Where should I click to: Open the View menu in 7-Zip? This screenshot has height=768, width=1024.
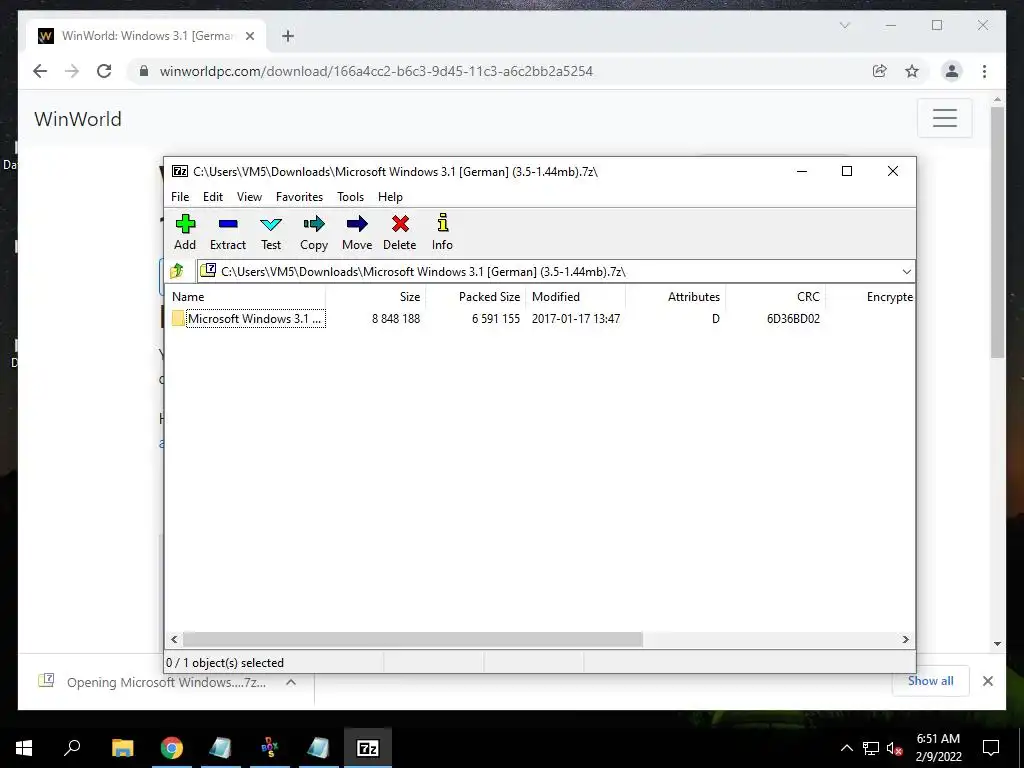(x=249, y=197)
